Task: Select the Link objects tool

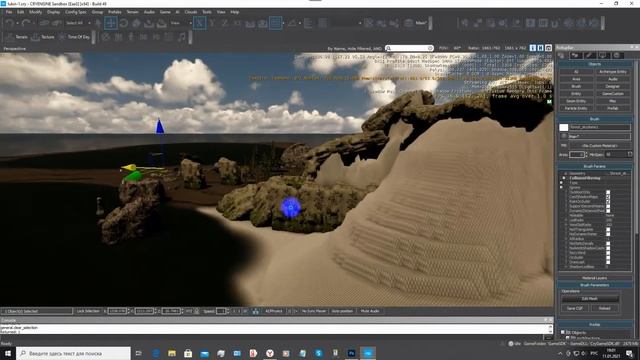Action: click(x=44, y=23)
